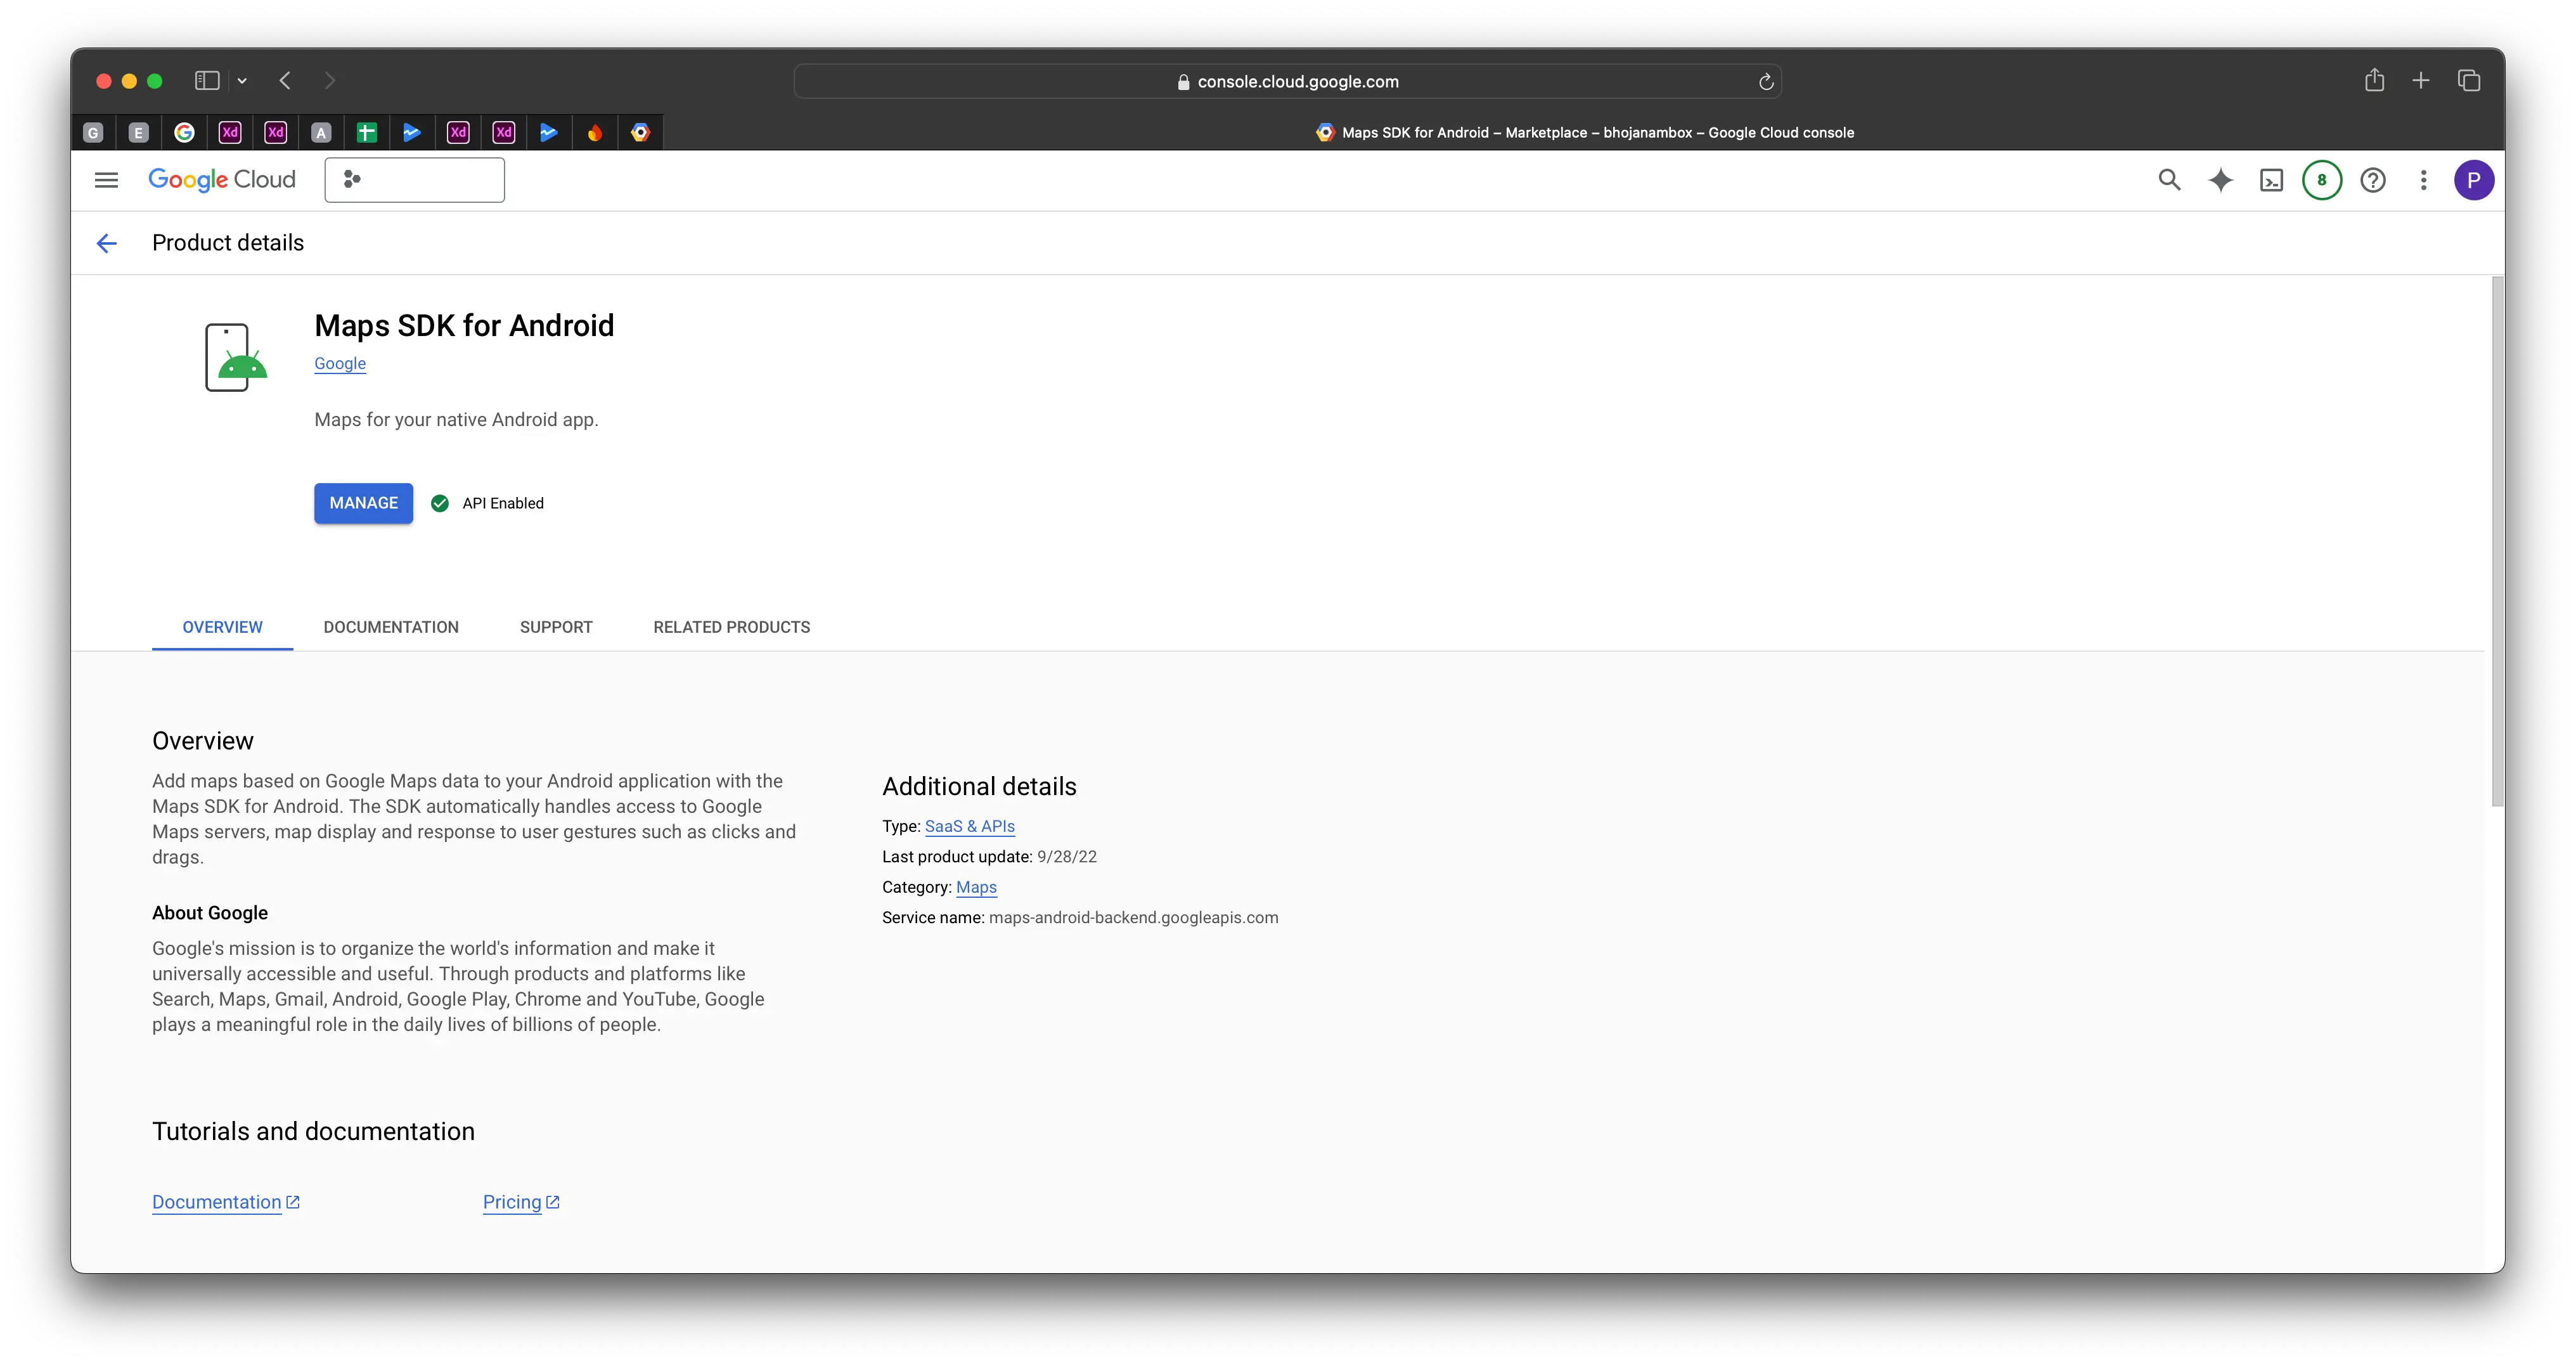Open the three-dot settings and utilities menu
This screenshot has height=1367, width=2576.
click(x=2423, y=180)
